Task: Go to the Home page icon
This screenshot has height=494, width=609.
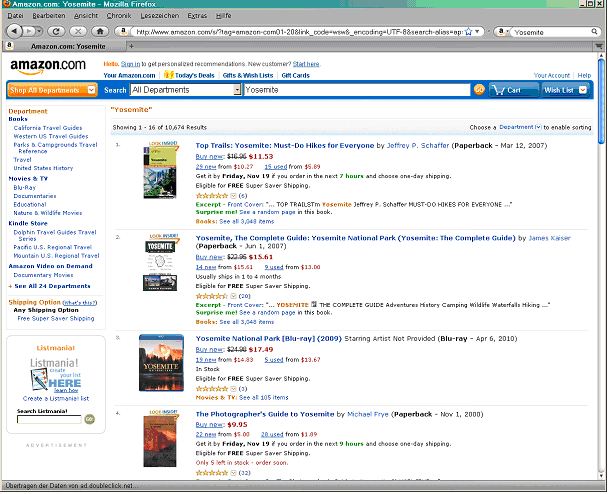Action: point(100,31)
